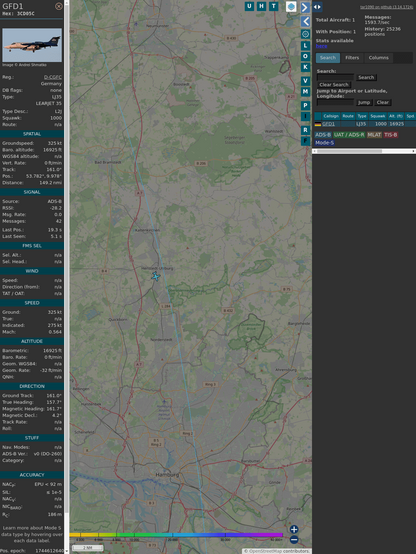The image size is (416, 554).
Task: Zoom in with the plus button
Action: 294,529
